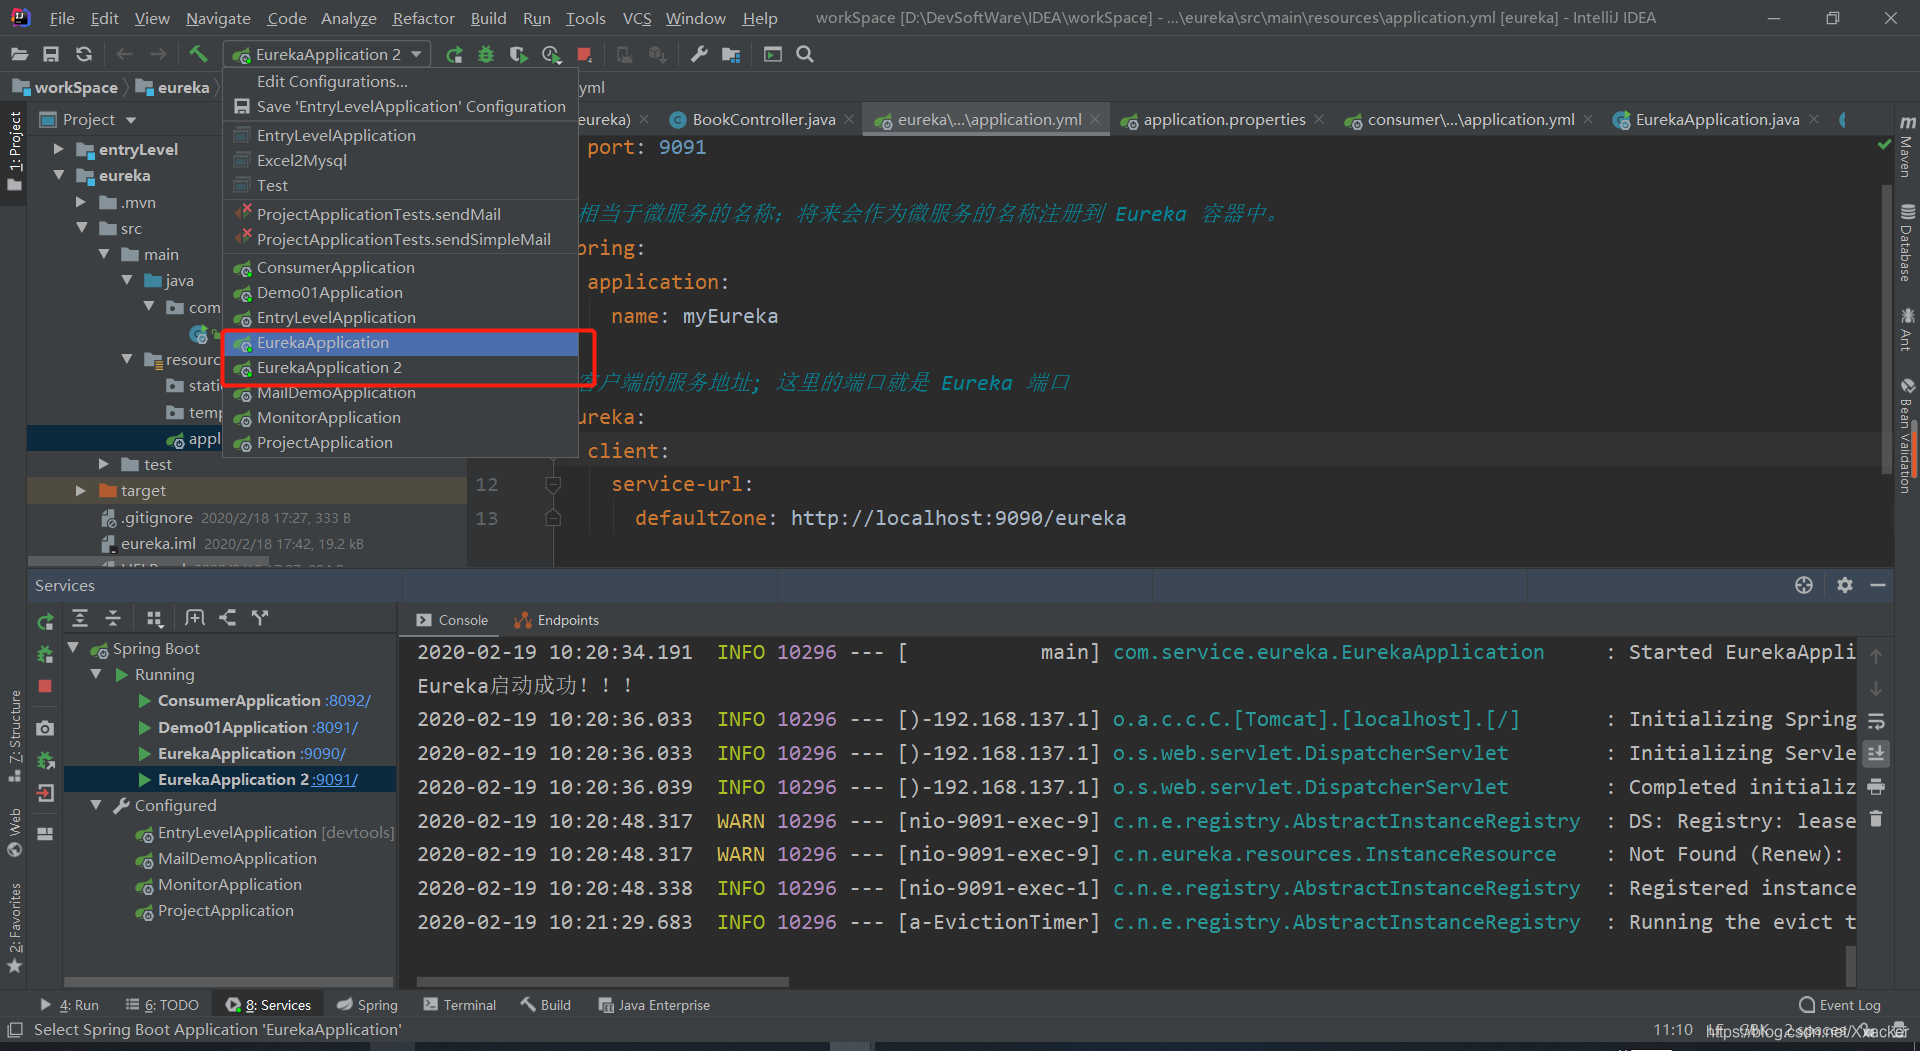Open Services panel gear settings
1920x1051 pixels.
[x=1845, y=585]
